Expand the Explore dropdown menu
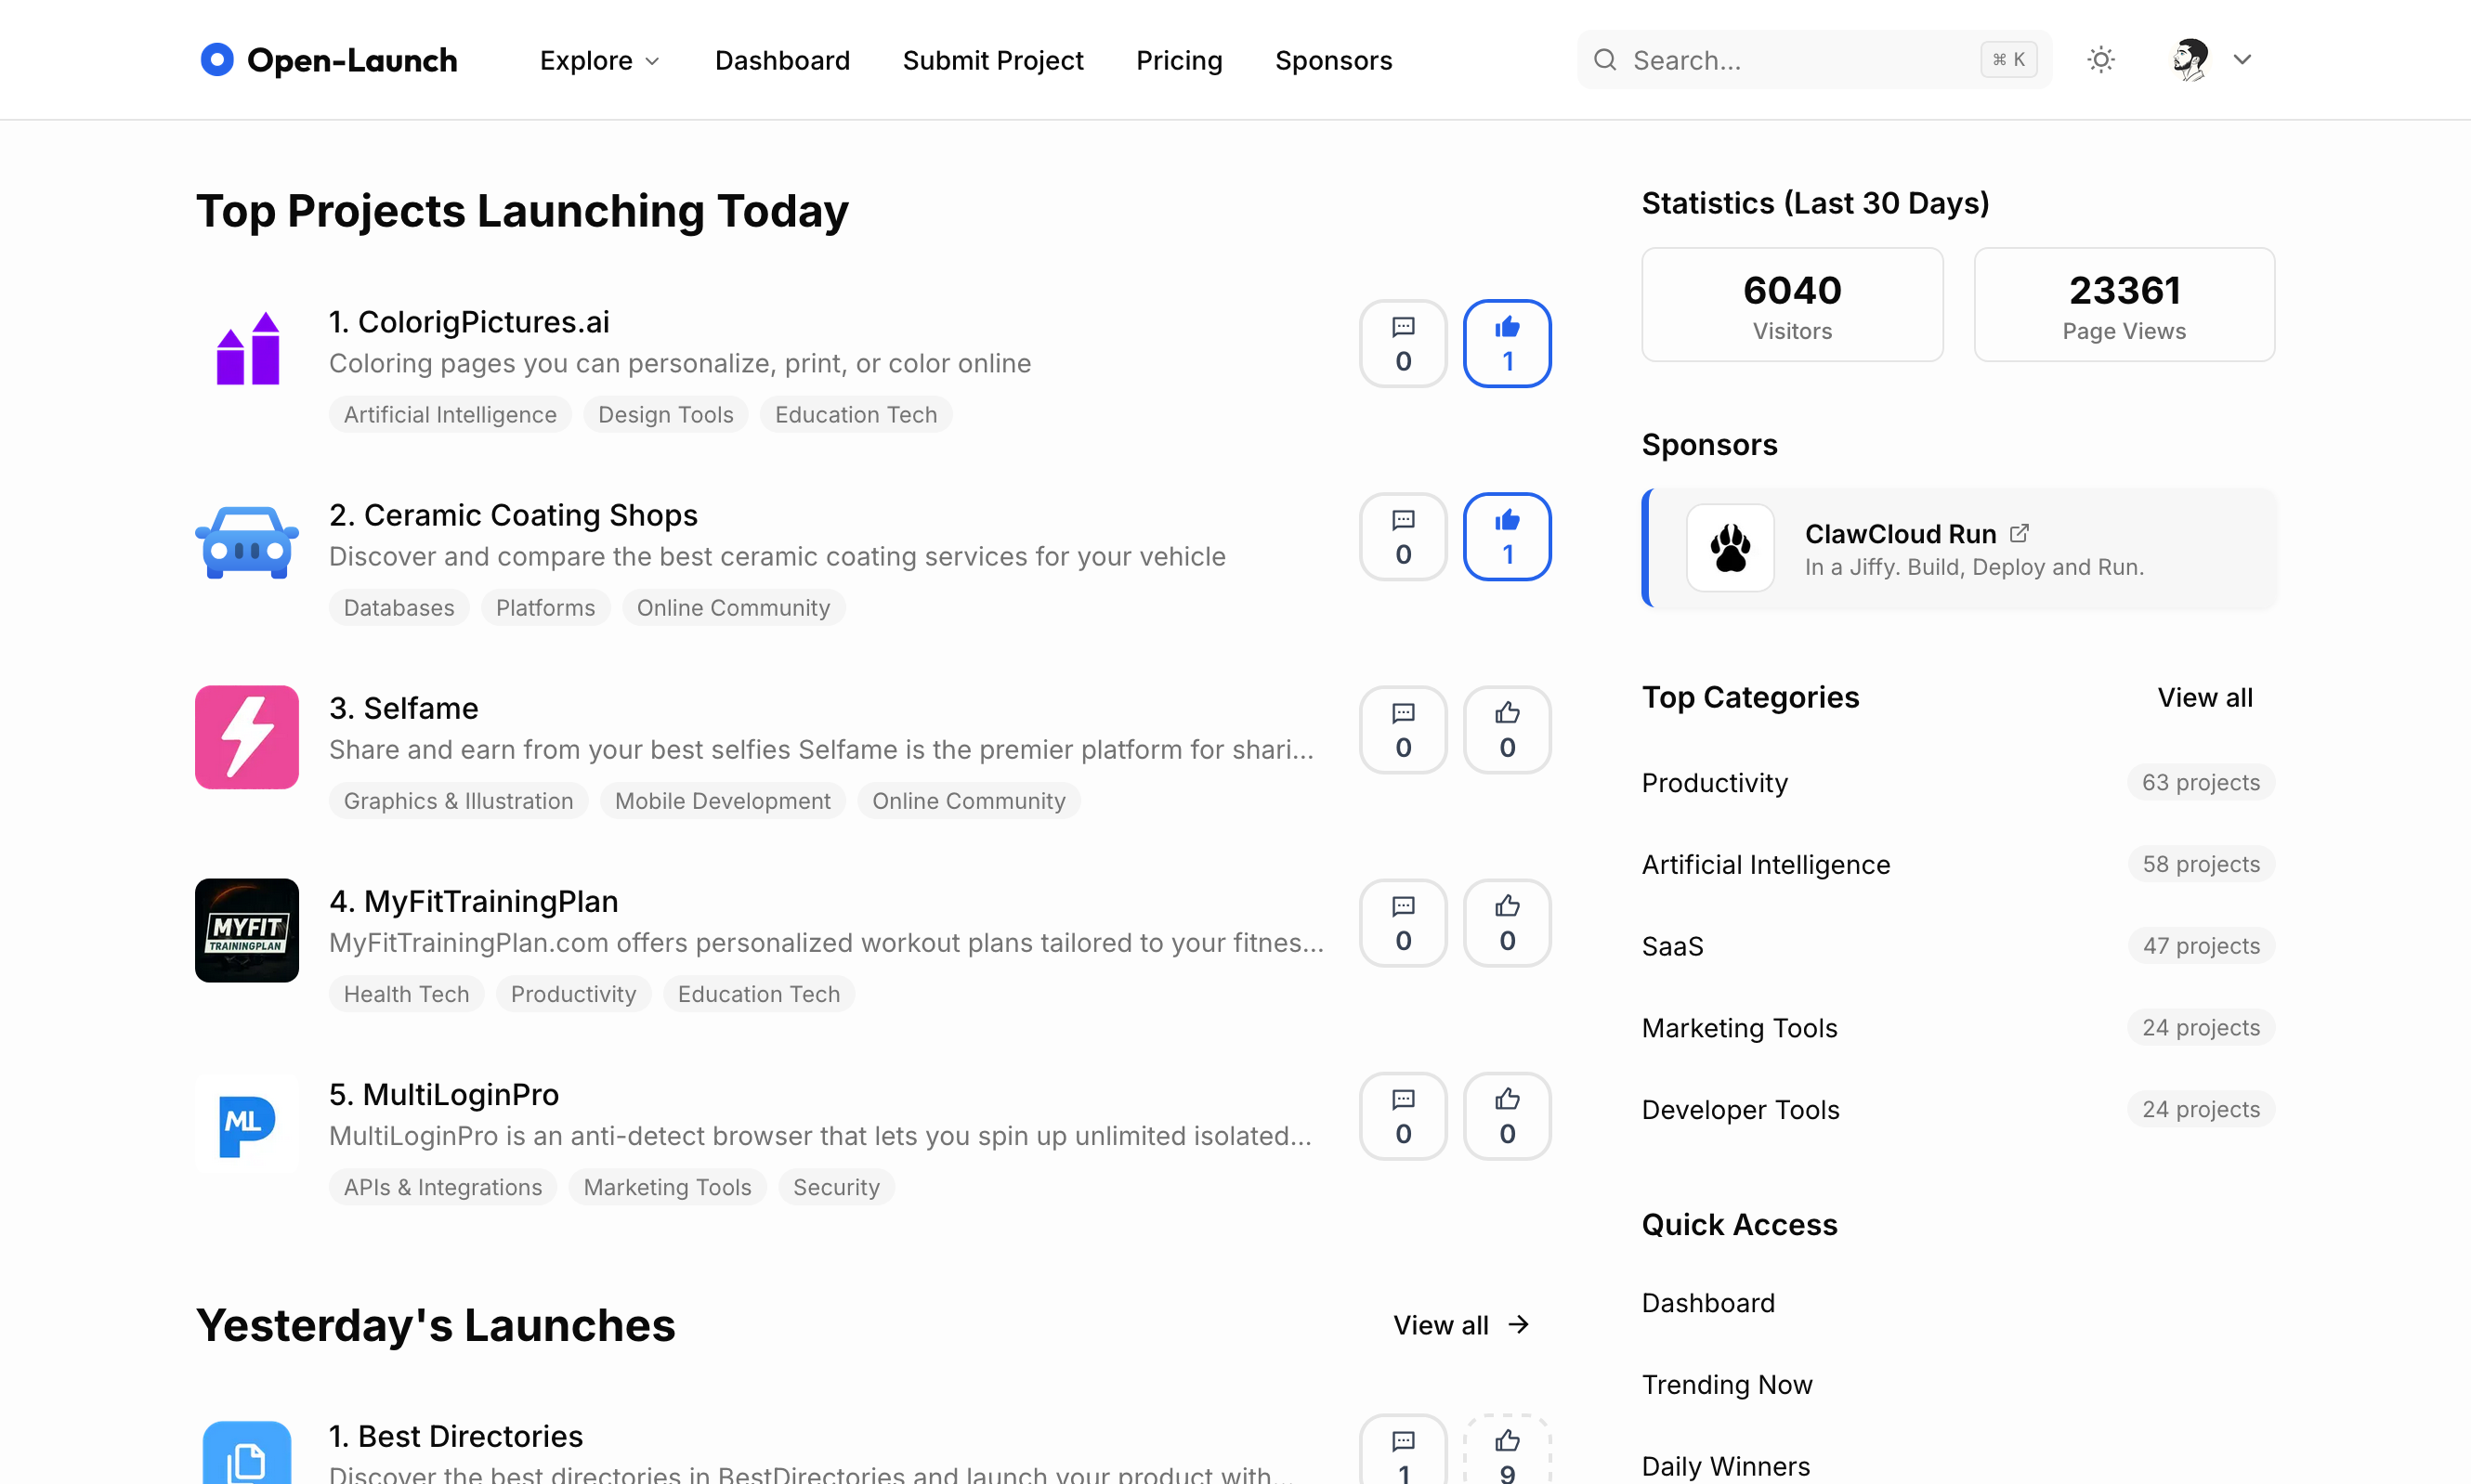The width and height of the screenshot is (2471, 1484). [x=600, y=61]
